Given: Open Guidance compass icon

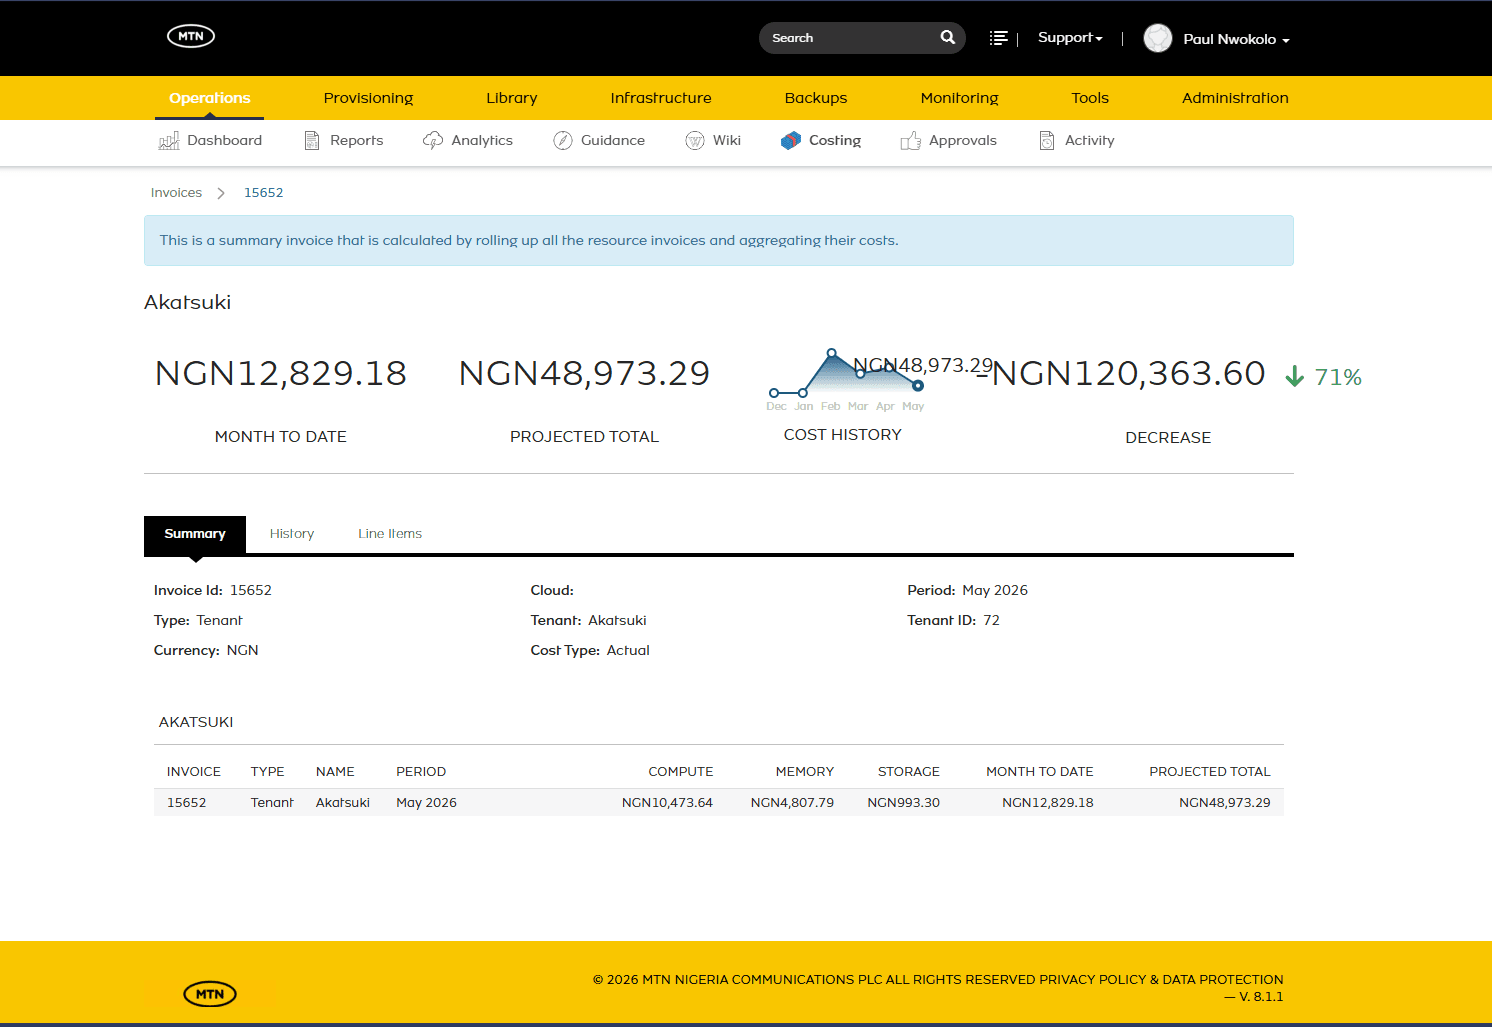Looking at the screenshot, I should click(x=563, y=141).
